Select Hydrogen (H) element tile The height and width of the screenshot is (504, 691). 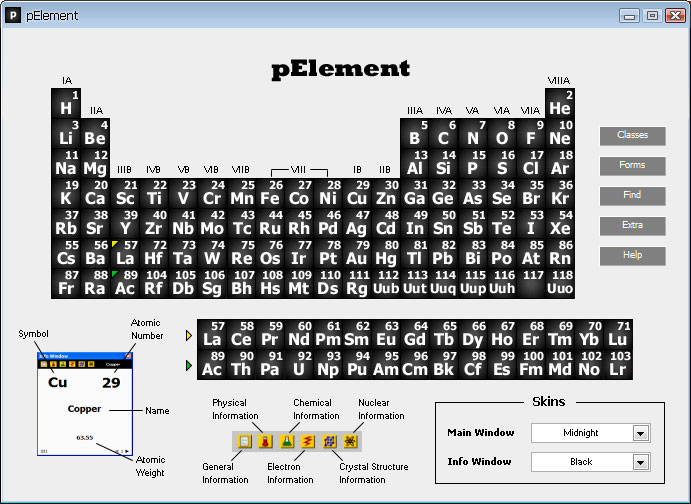click(66, 103)
